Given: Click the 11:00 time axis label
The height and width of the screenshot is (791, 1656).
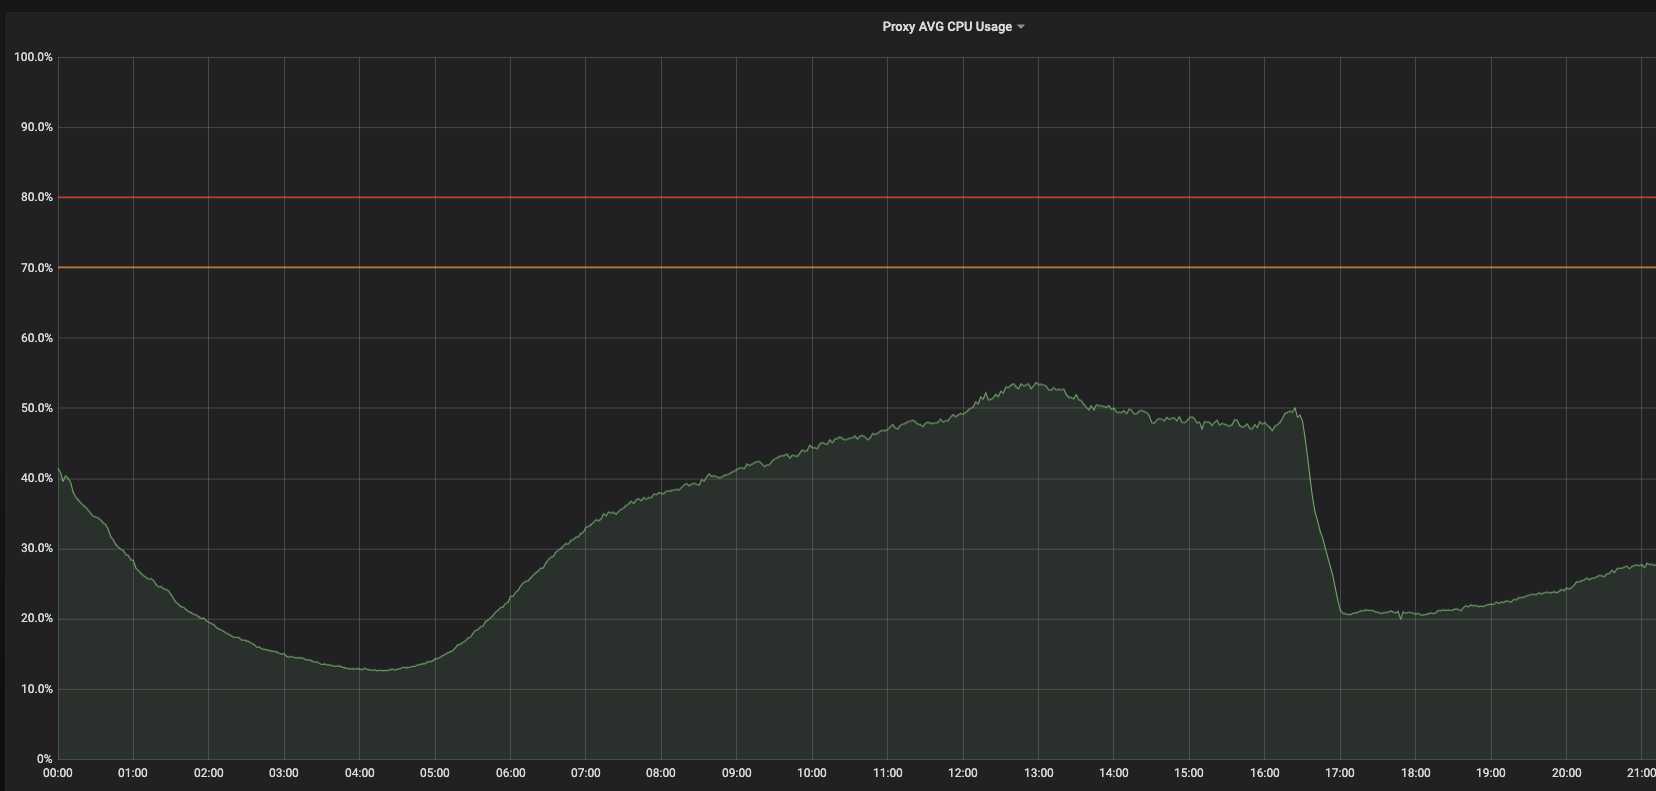Looking at the screenshot, I should [x=888, y=773].
